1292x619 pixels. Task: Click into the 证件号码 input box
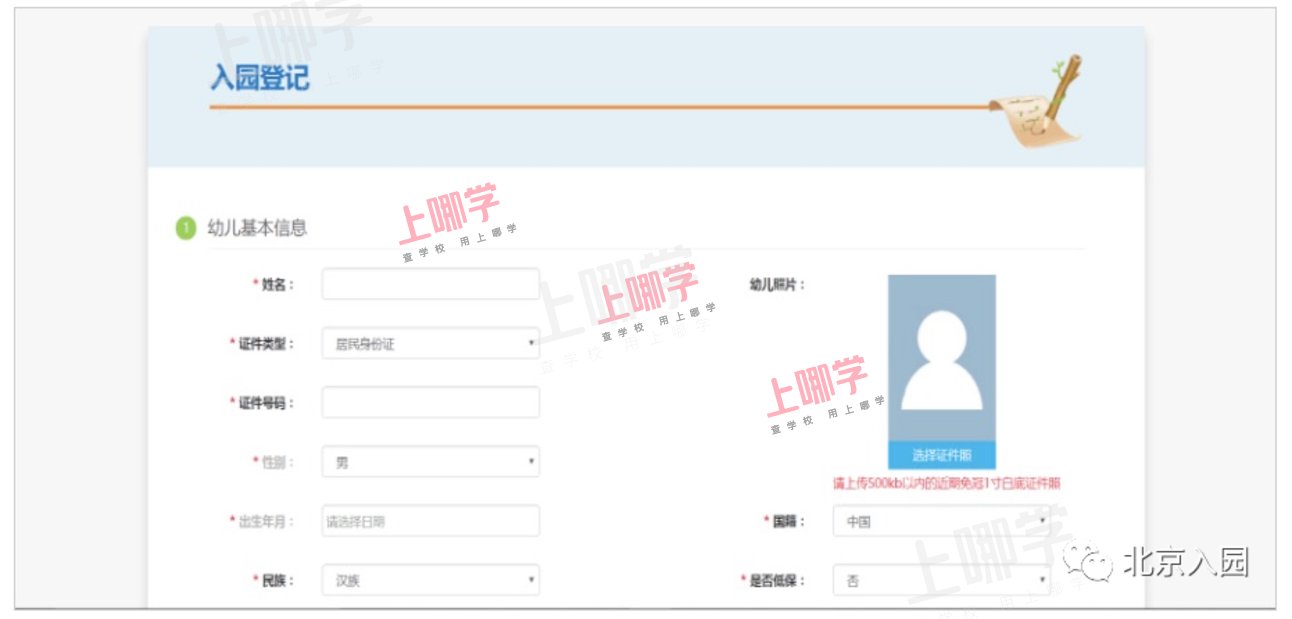click(430, 403)
